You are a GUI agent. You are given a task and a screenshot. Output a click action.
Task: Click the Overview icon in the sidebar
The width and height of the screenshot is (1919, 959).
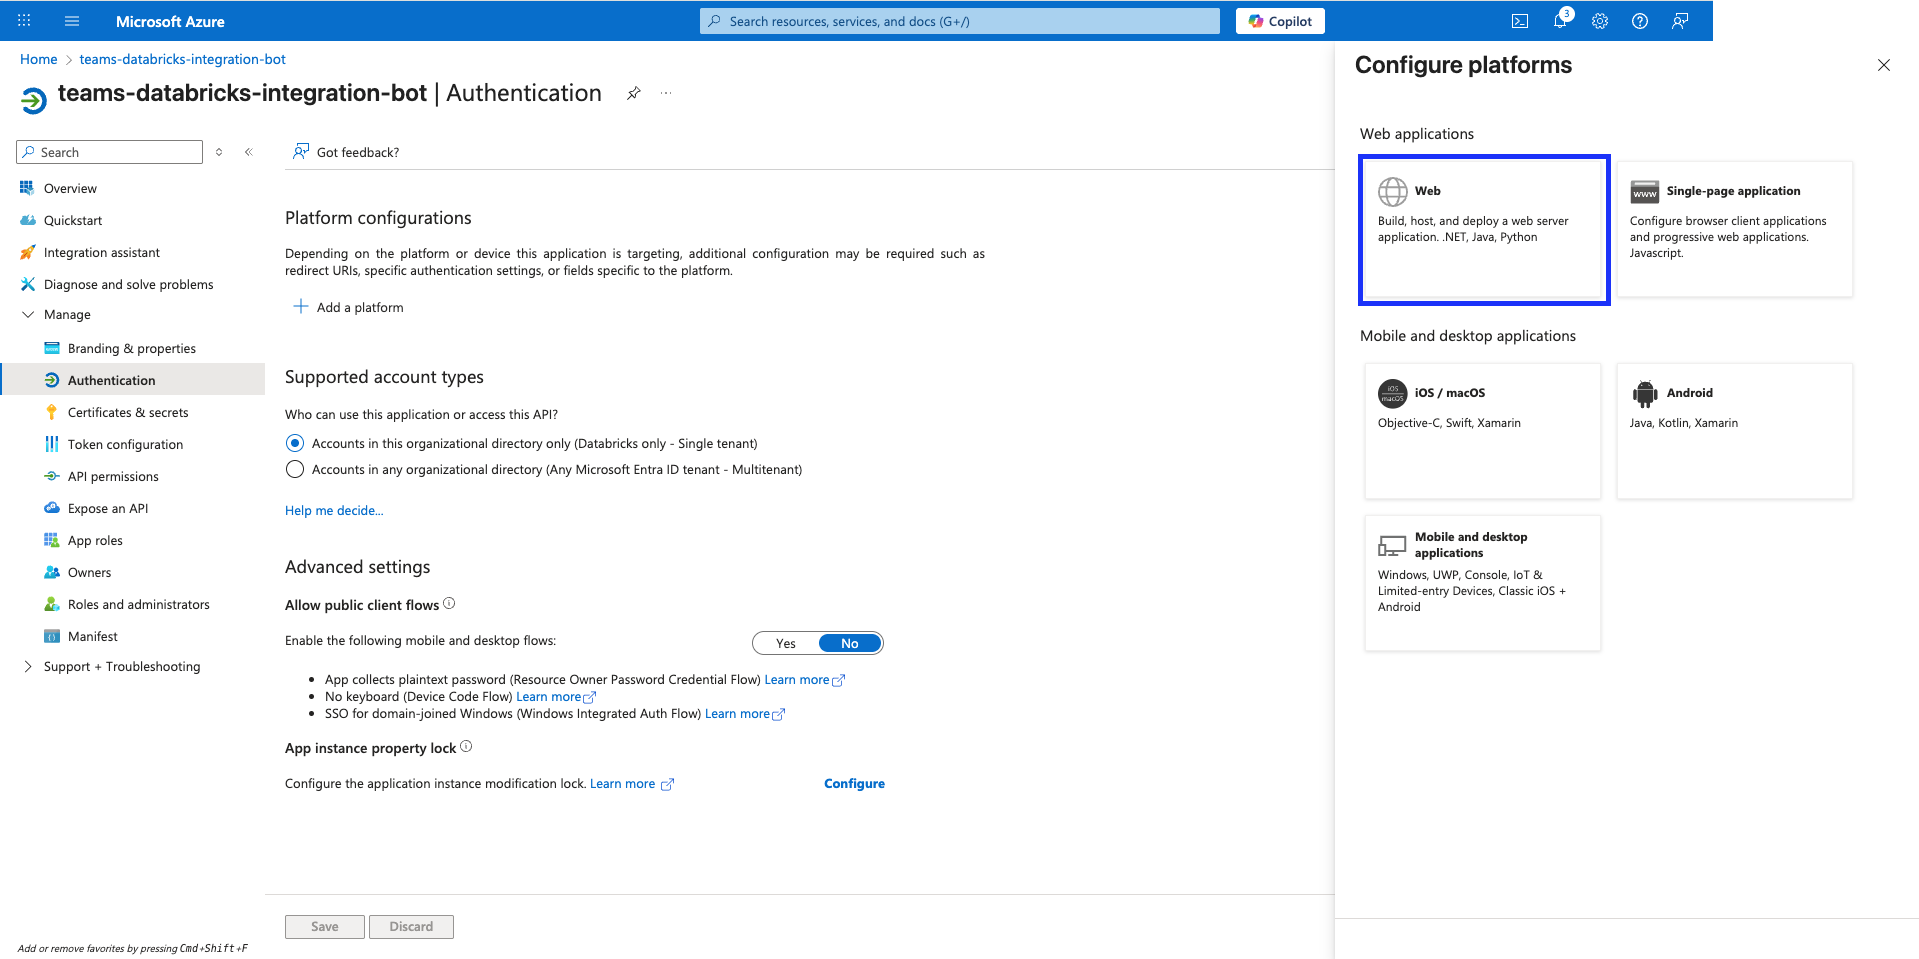[27, 188]
